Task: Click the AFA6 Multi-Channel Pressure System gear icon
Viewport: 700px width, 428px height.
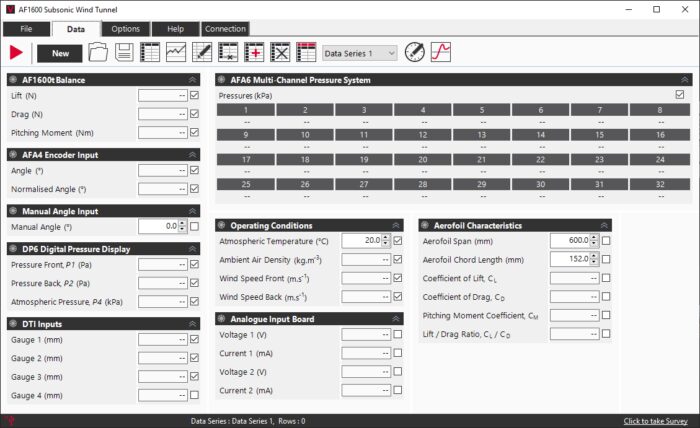Action: pos(221,80)
